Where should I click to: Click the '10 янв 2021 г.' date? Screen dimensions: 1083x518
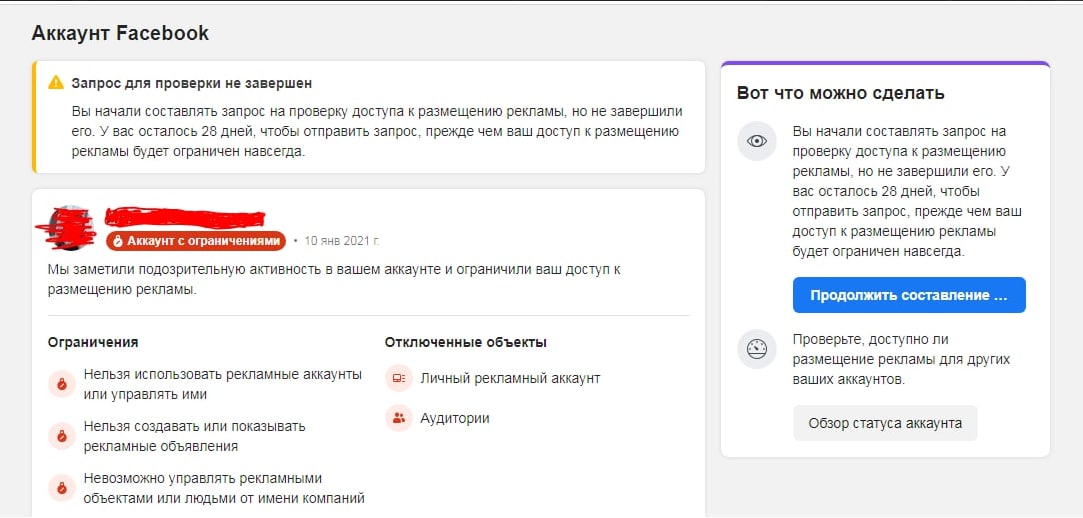[342, 241]
